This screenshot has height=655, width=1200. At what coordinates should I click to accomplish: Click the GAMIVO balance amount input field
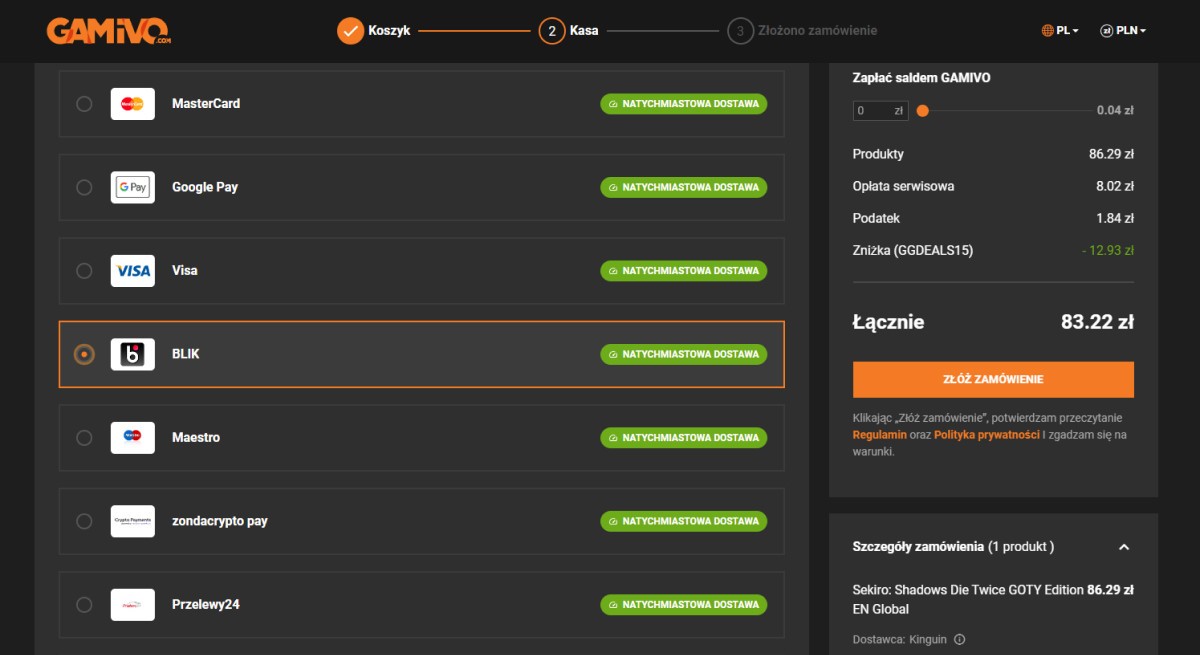click(x=880, y=111)
